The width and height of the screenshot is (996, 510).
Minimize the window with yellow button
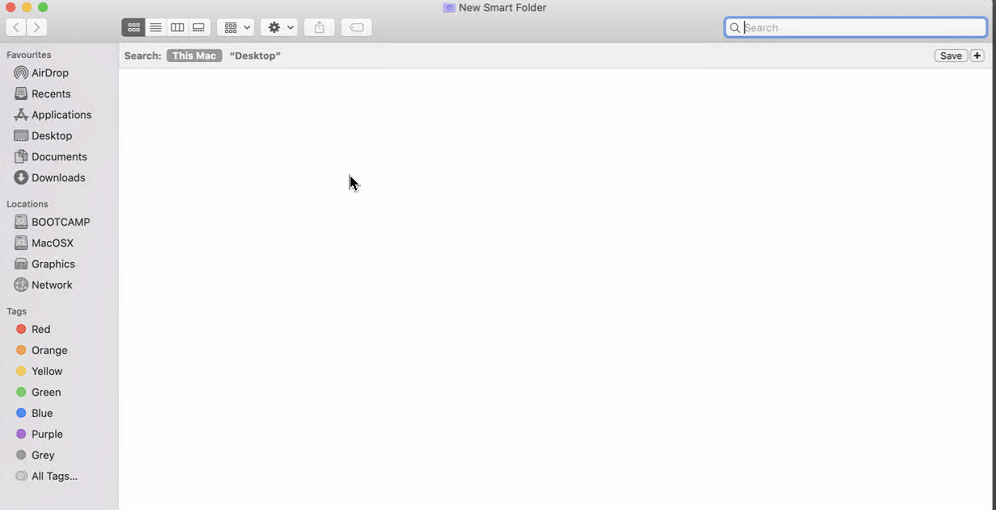pyautogui.click(x=27, y=8)
